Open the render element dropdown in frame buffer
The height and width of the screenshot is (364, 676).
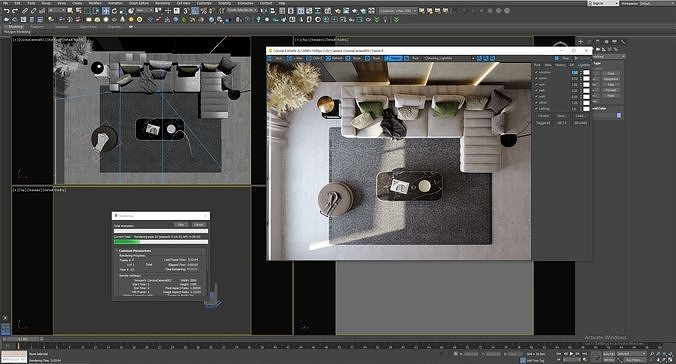[449, 58]
